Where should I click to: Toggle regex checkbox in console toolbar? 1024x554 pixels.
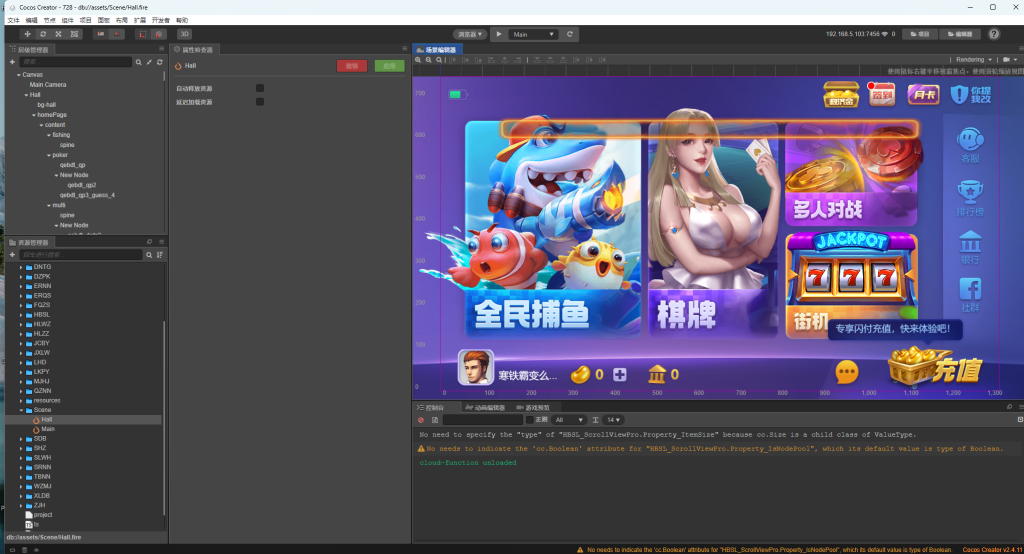530,420
